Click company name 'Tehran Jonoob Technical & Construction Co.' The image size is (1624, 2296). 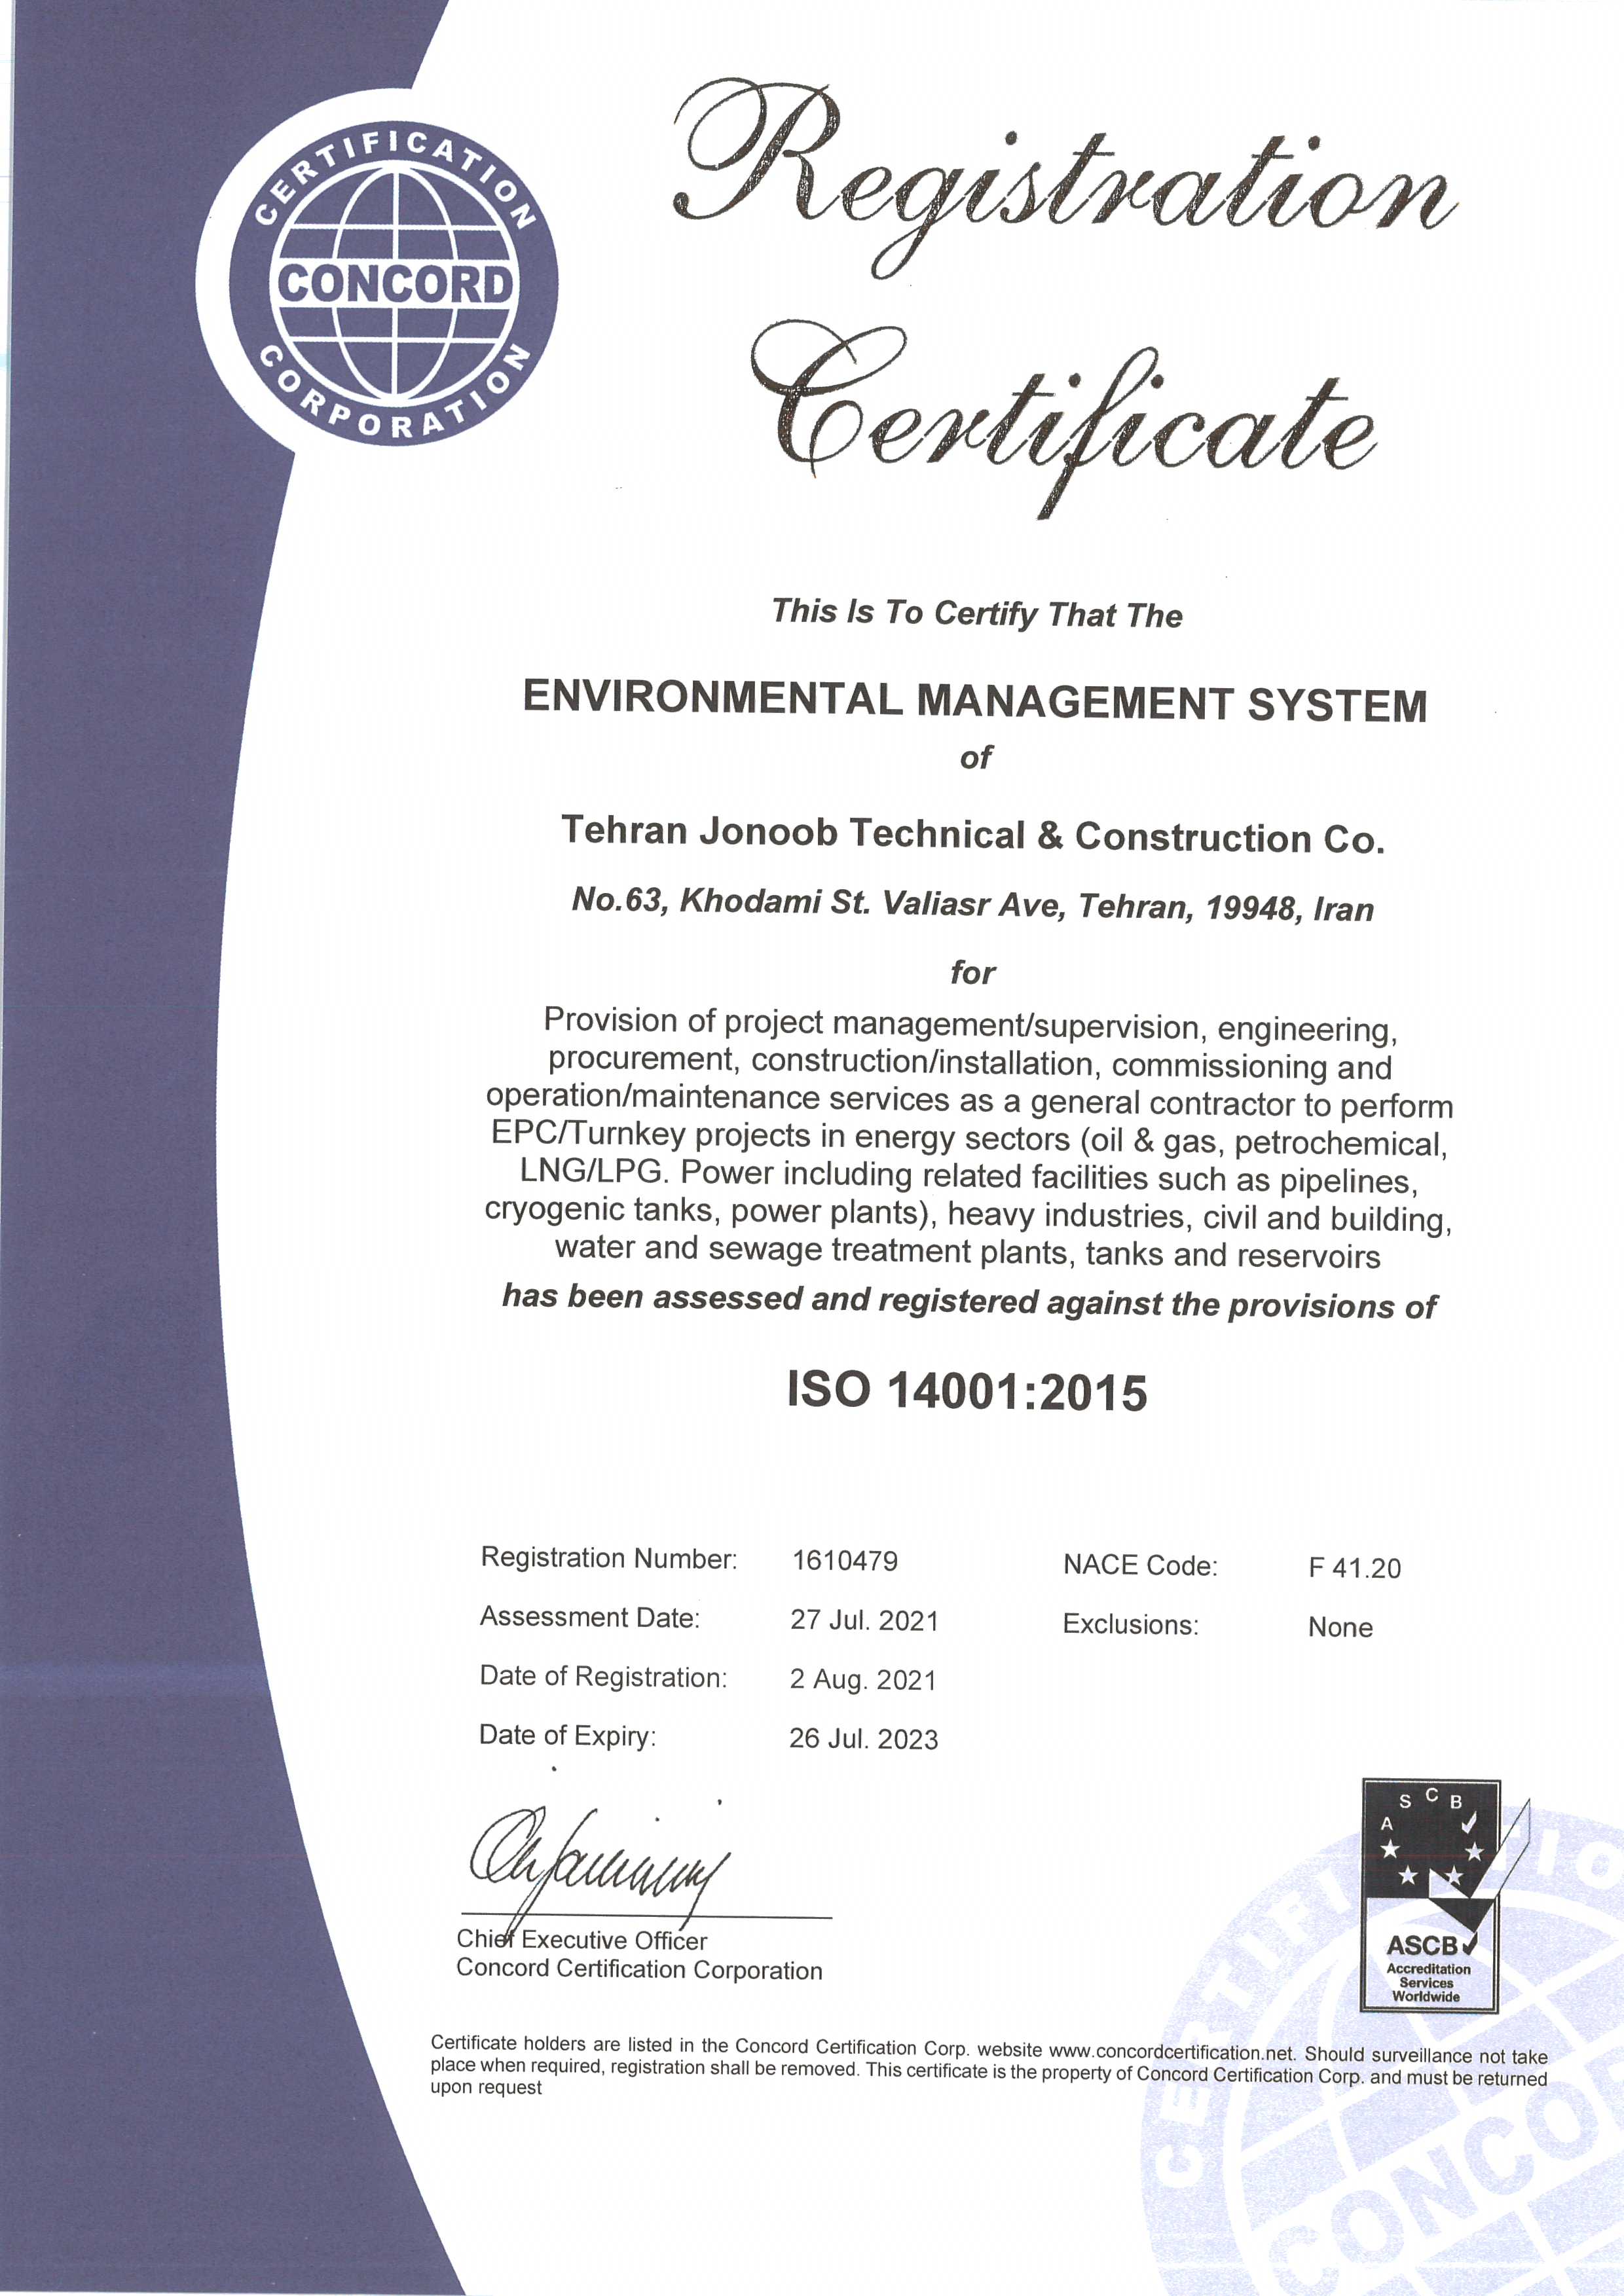point(973,834)
